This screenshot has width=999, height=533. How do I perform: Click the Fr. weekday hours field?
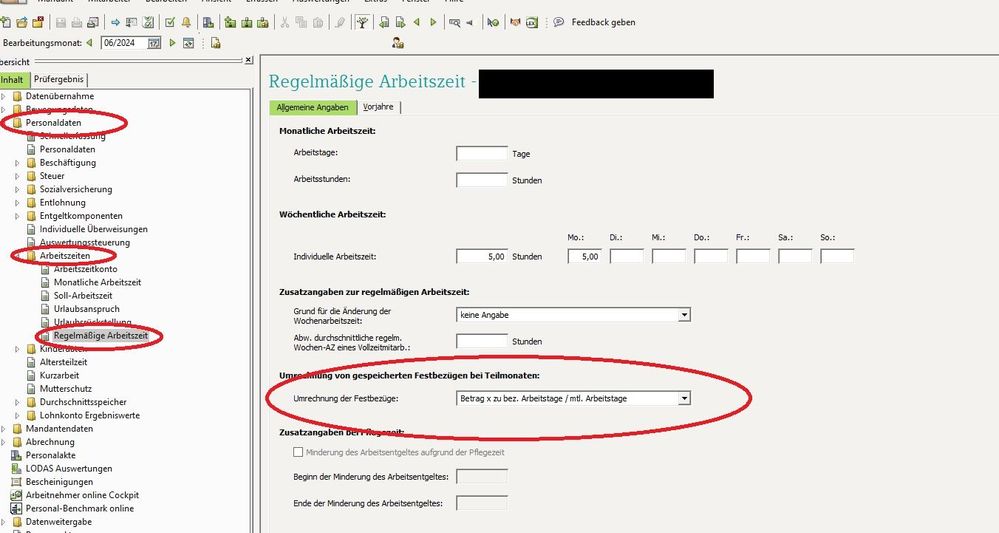click(x=752, y=257)
